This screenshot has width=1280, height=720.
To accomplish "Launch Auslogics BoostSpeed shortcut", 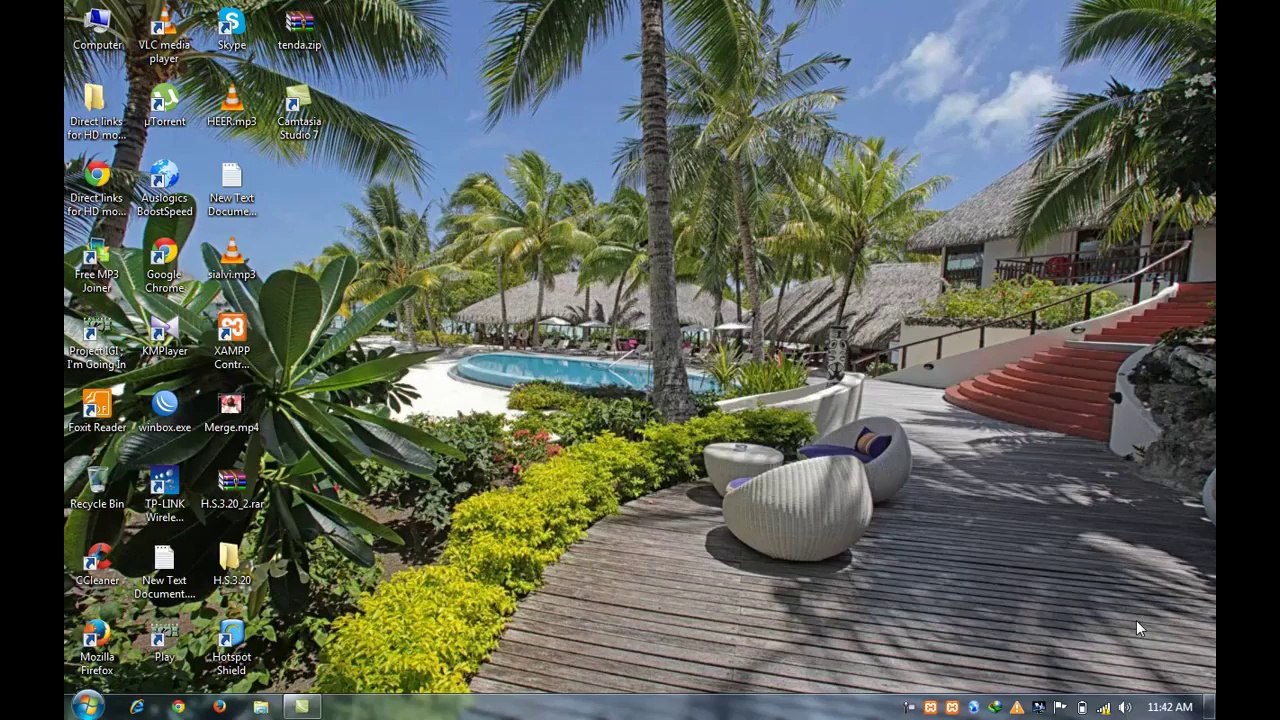I will pyautogui.click(x=164, y=189).
